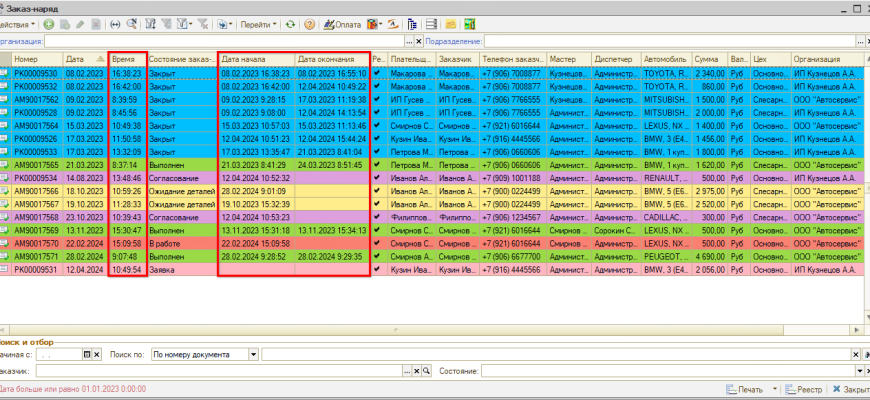This screenshot has height=400, width=870.
Task: Click the Refresh list icon
Action: (290, 23)
